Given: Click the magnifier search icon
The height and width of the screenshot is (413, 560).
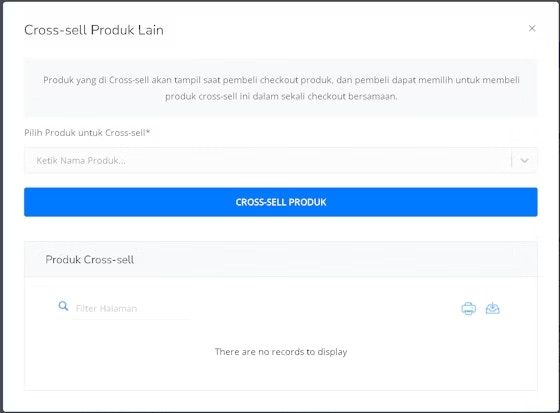Looking at the screenshot, I should (x=63, y=306).
